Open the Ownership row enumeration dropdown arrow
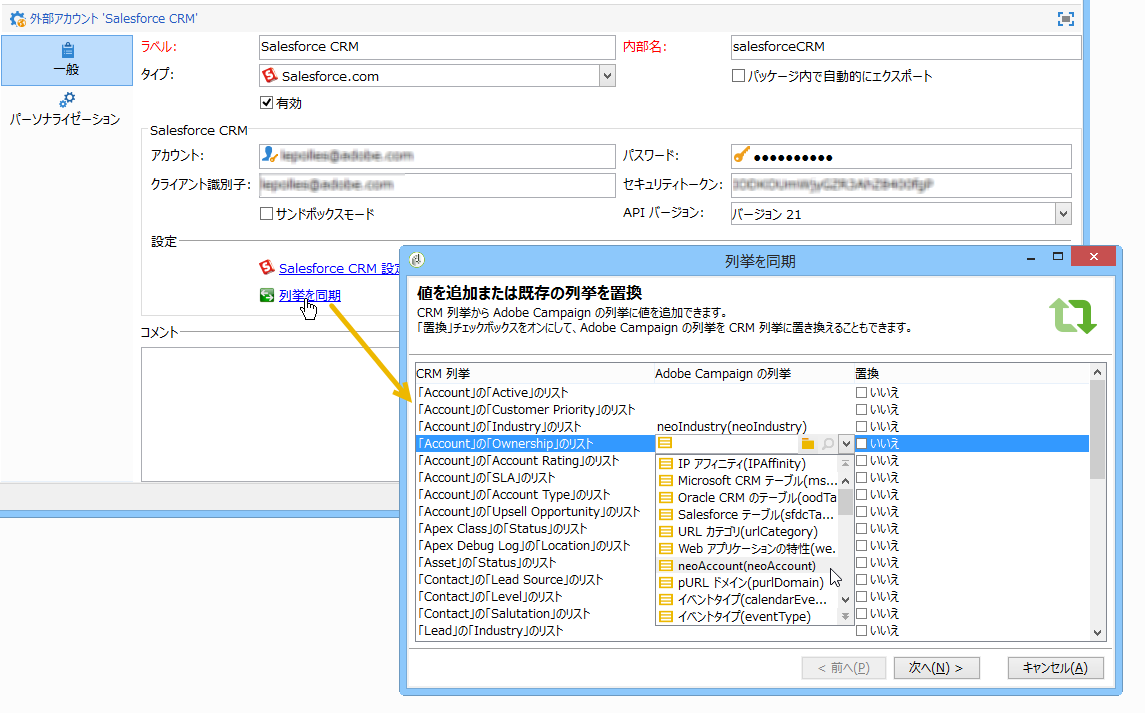The width and height of the screenshot is (1145, 713). pyautogui.click(x=846, y=443)
